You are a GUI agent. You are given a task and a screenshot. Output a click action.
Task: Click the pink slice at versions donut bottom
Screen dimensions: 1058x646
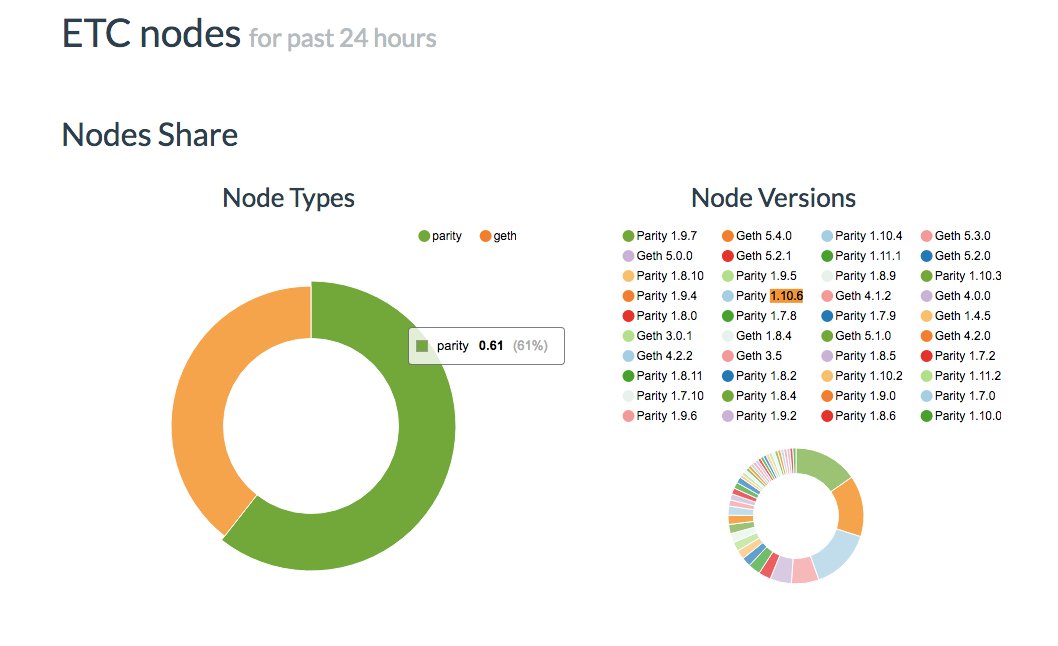[x=804, y=570]
